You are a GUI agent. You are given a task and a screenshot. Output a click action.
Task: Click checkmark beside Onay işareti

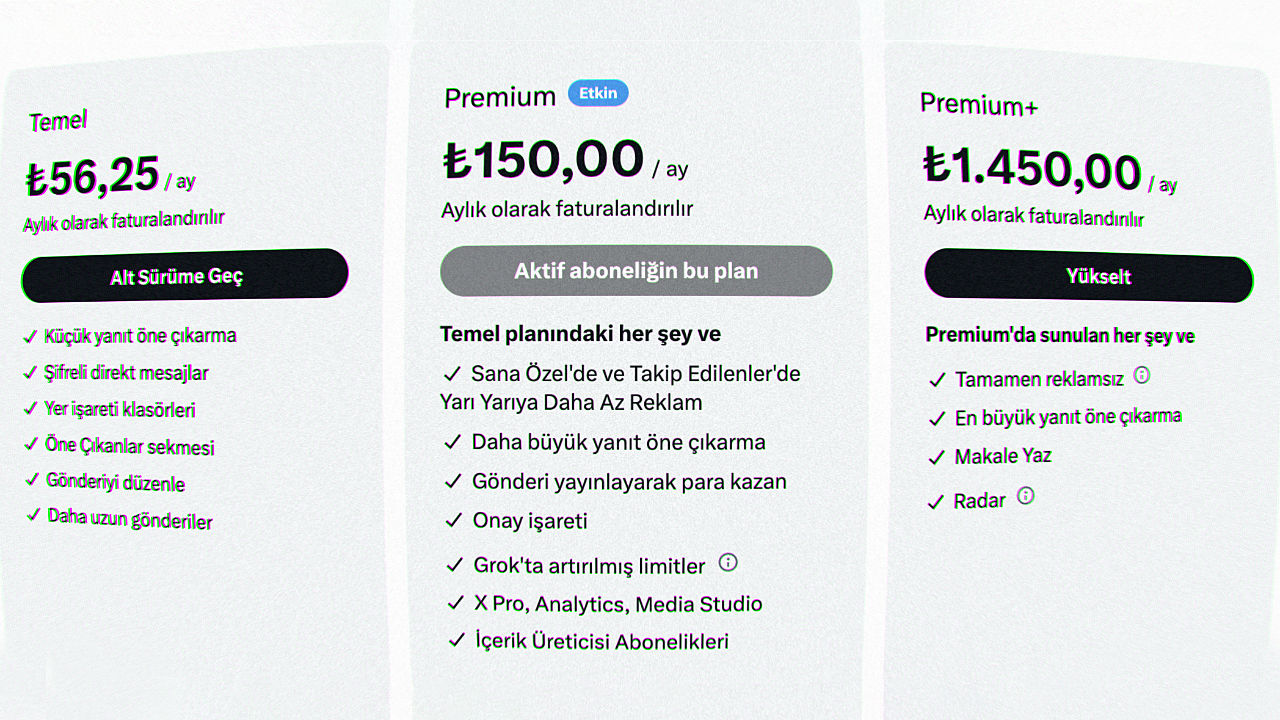(x=452, y=521)
